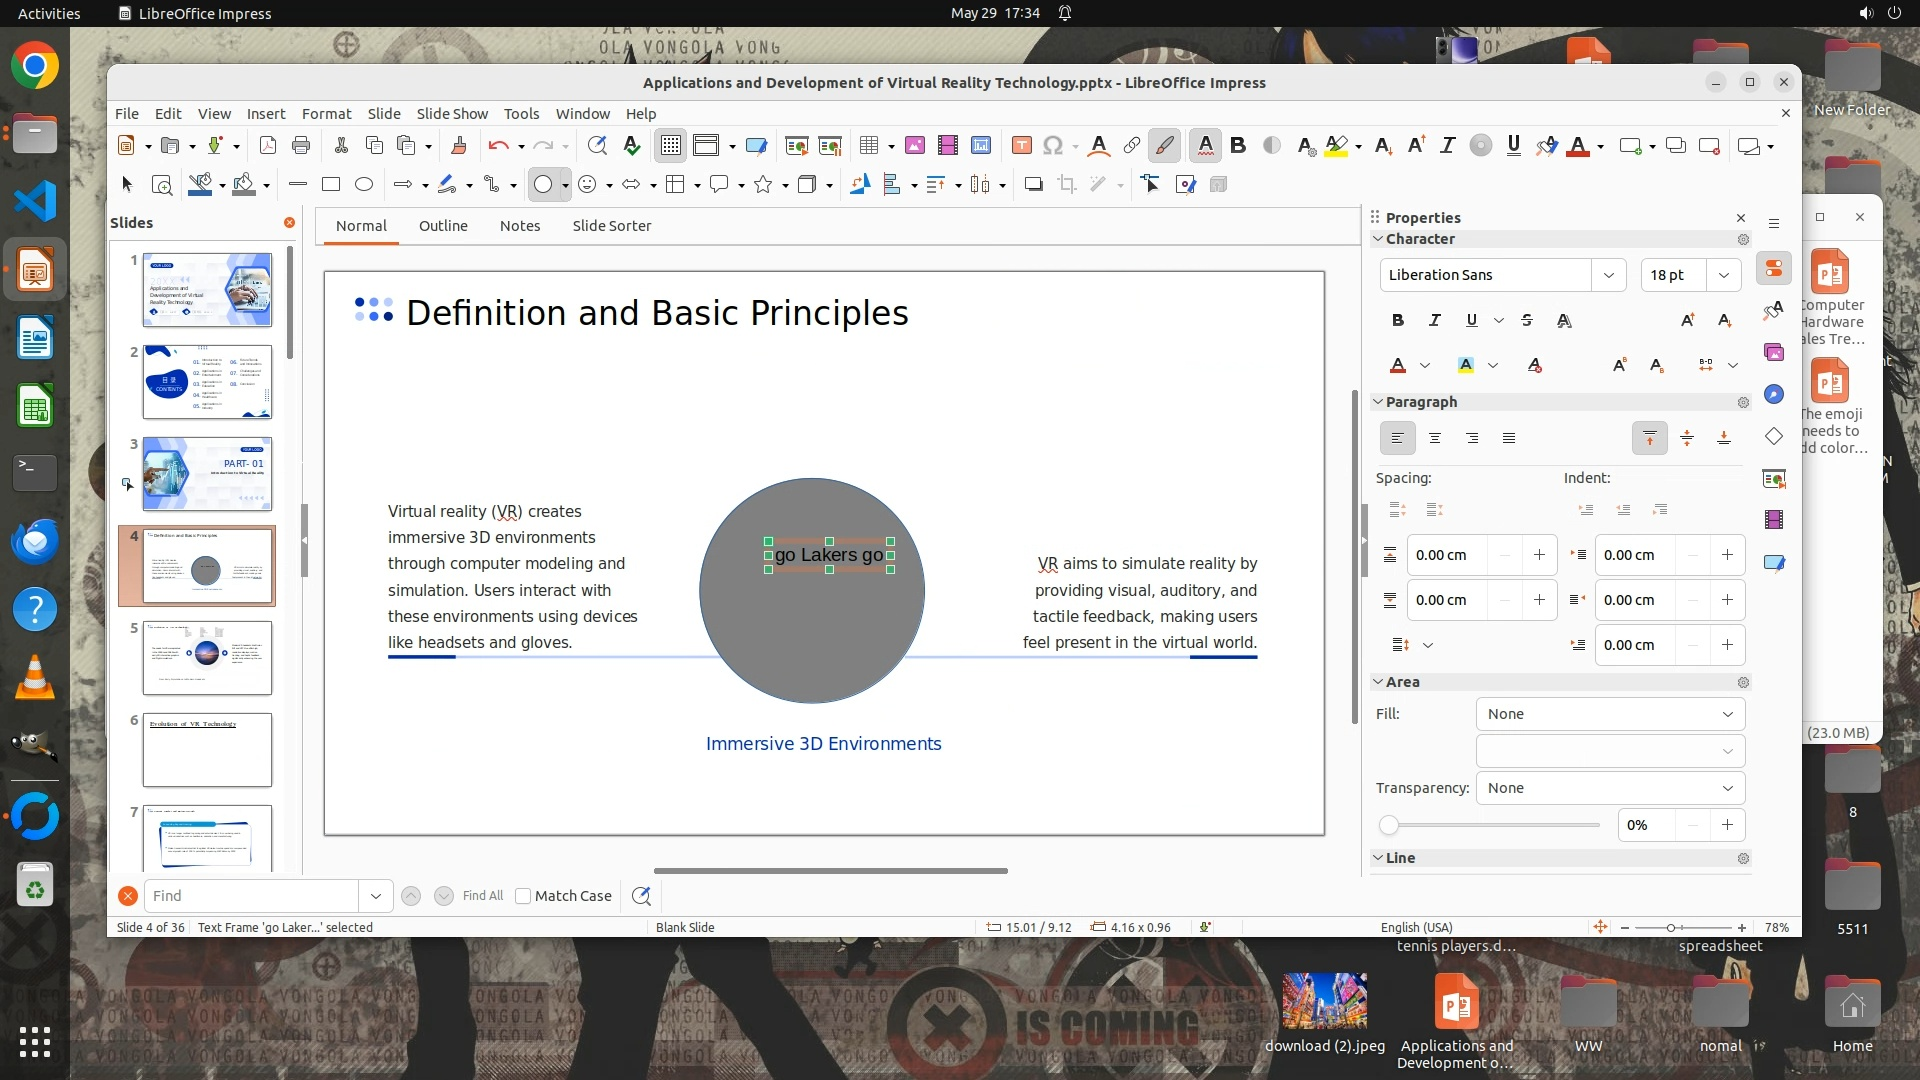This screenshot has width=1920, height=1080.
Task: Open the Slide Show menu
Action: (x=452, y=114)
